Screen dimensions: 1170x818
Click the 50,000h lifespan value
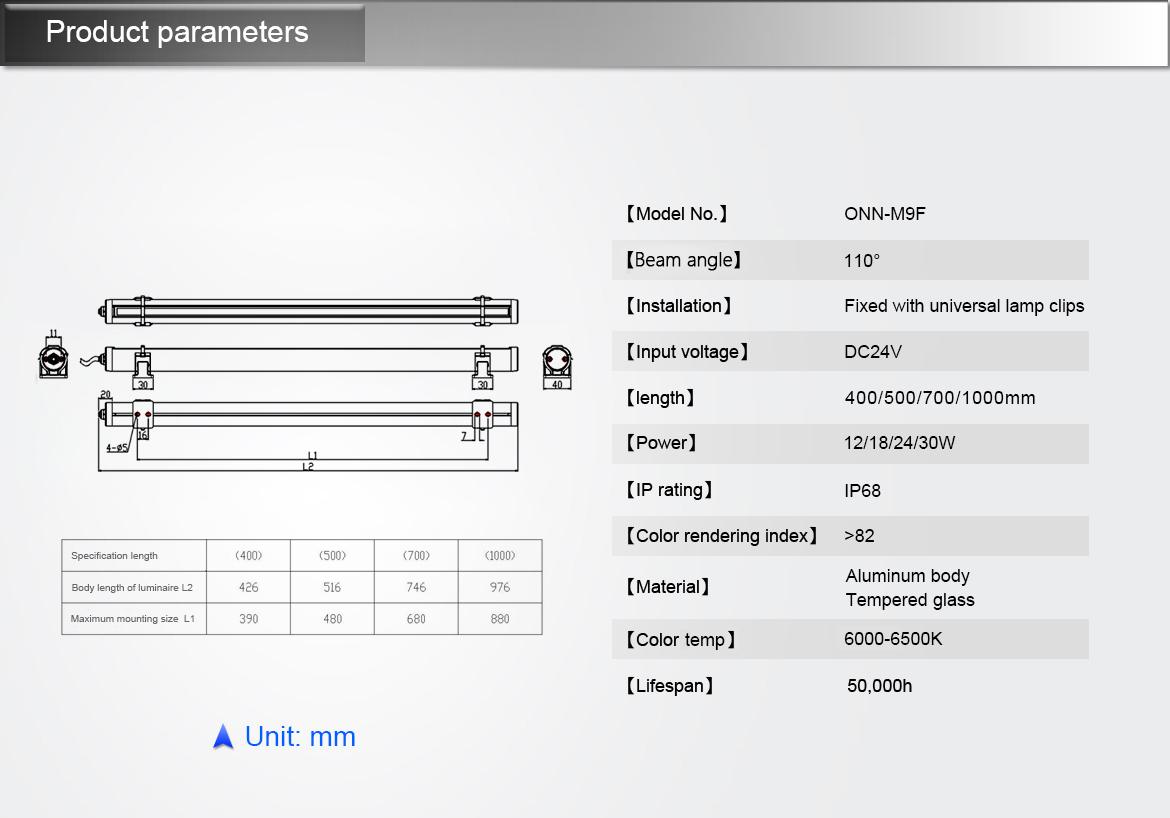[879, 686]
